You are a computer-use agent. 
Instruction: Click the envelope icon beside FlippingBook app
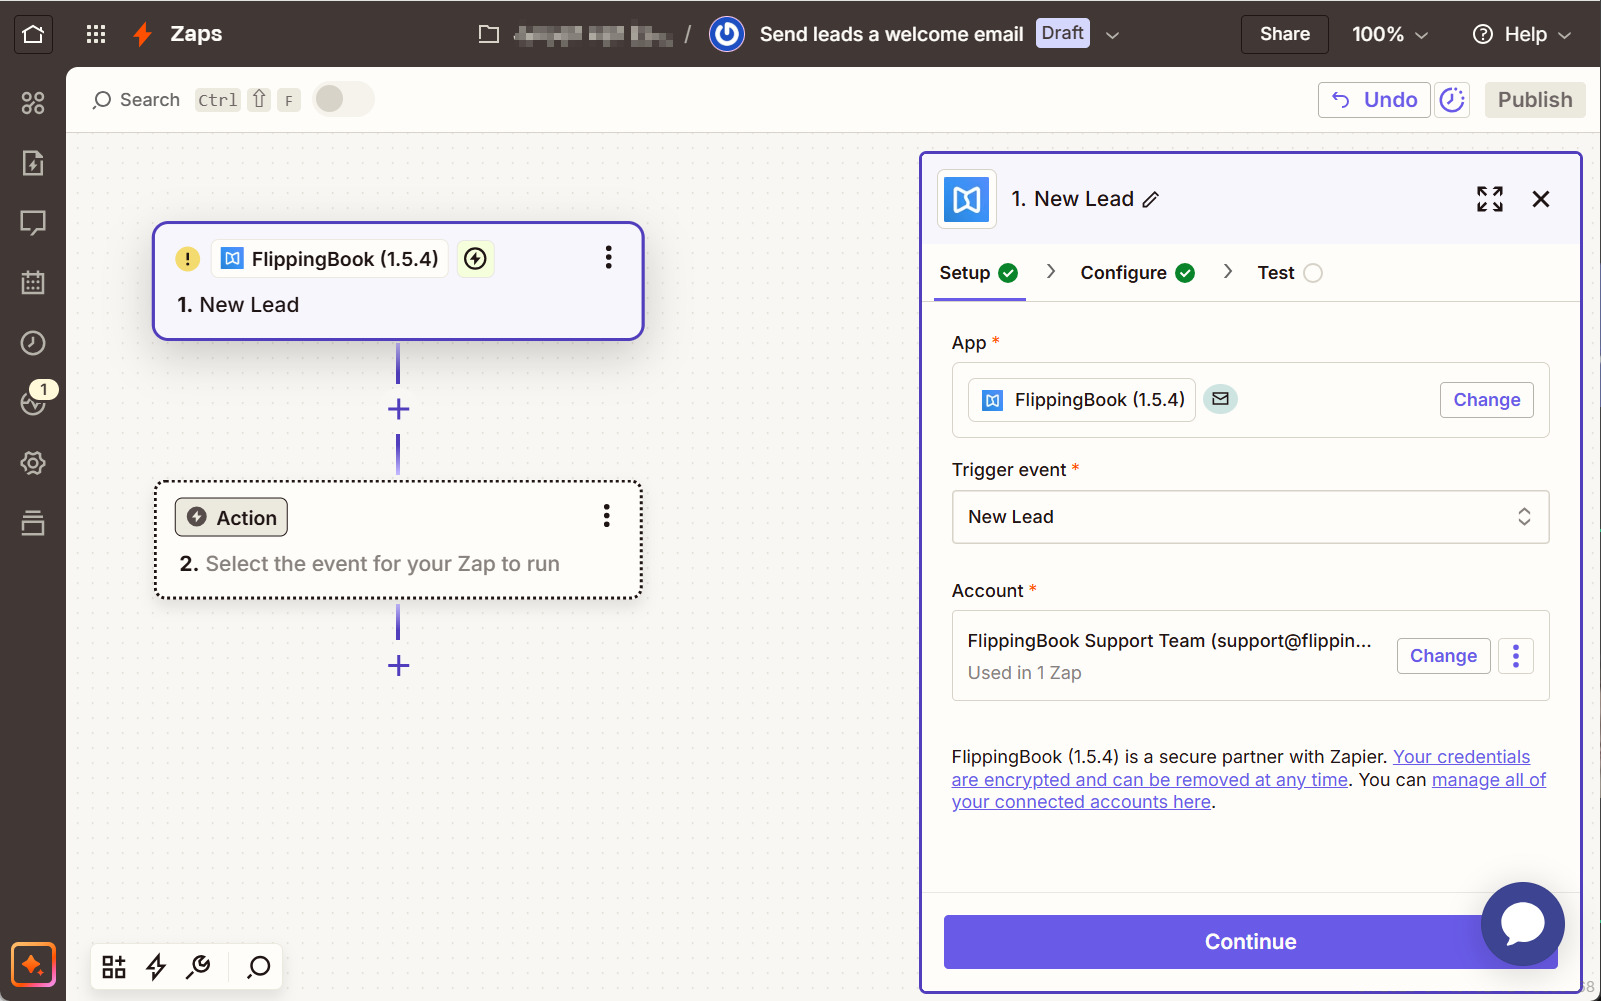(1220, 399)
